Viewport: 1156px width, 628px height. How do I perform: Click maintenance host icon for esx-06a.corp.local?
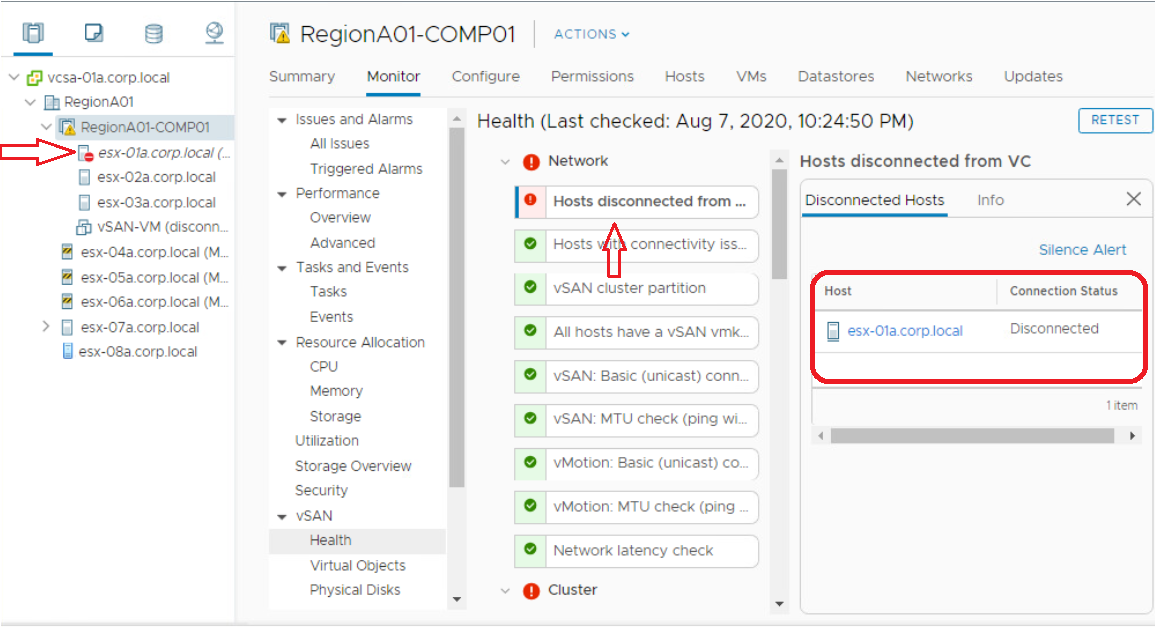67,301
